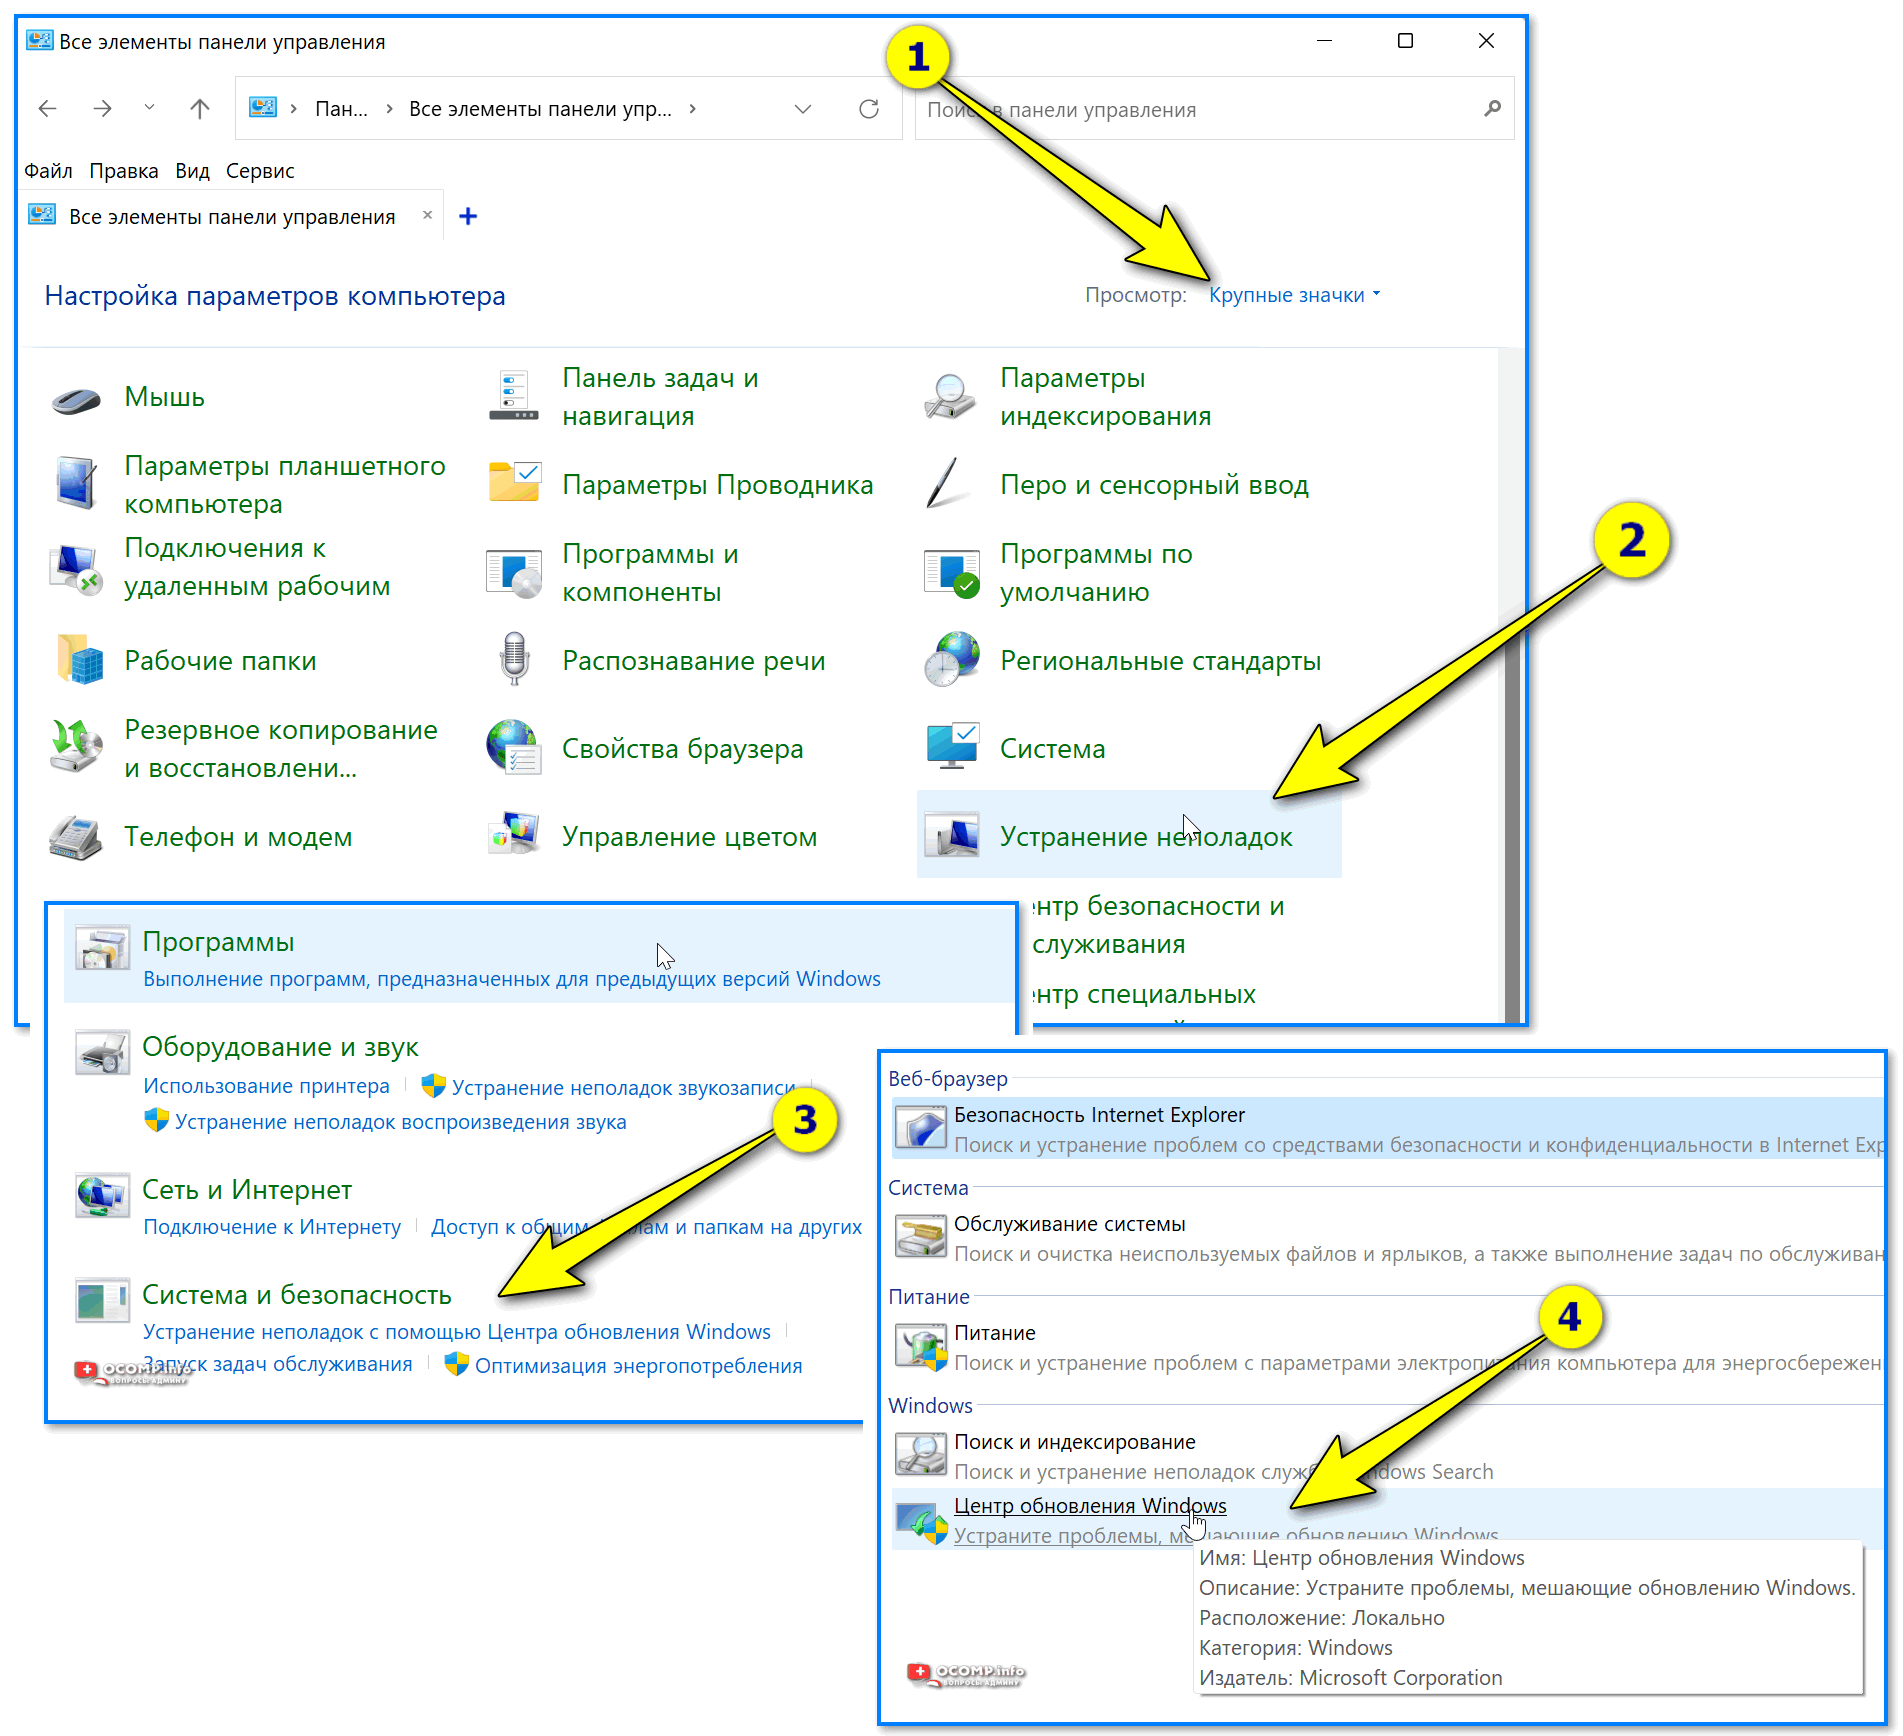Image resolution: width=1903 pixels, height=1736 pixels.
Task: Open Свойства браузера globe icon
Action: coord(514,747)
